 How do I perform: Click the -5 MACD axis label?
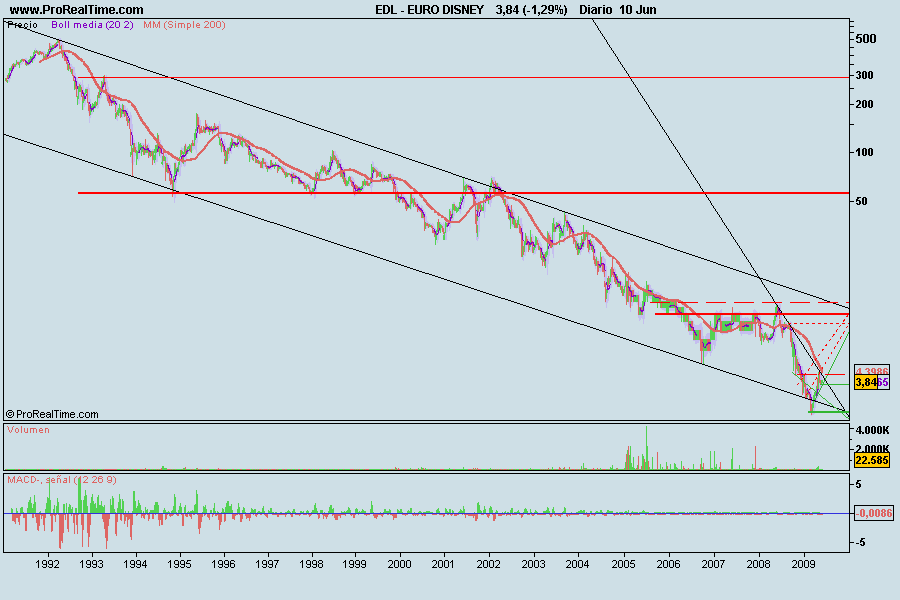859,543
